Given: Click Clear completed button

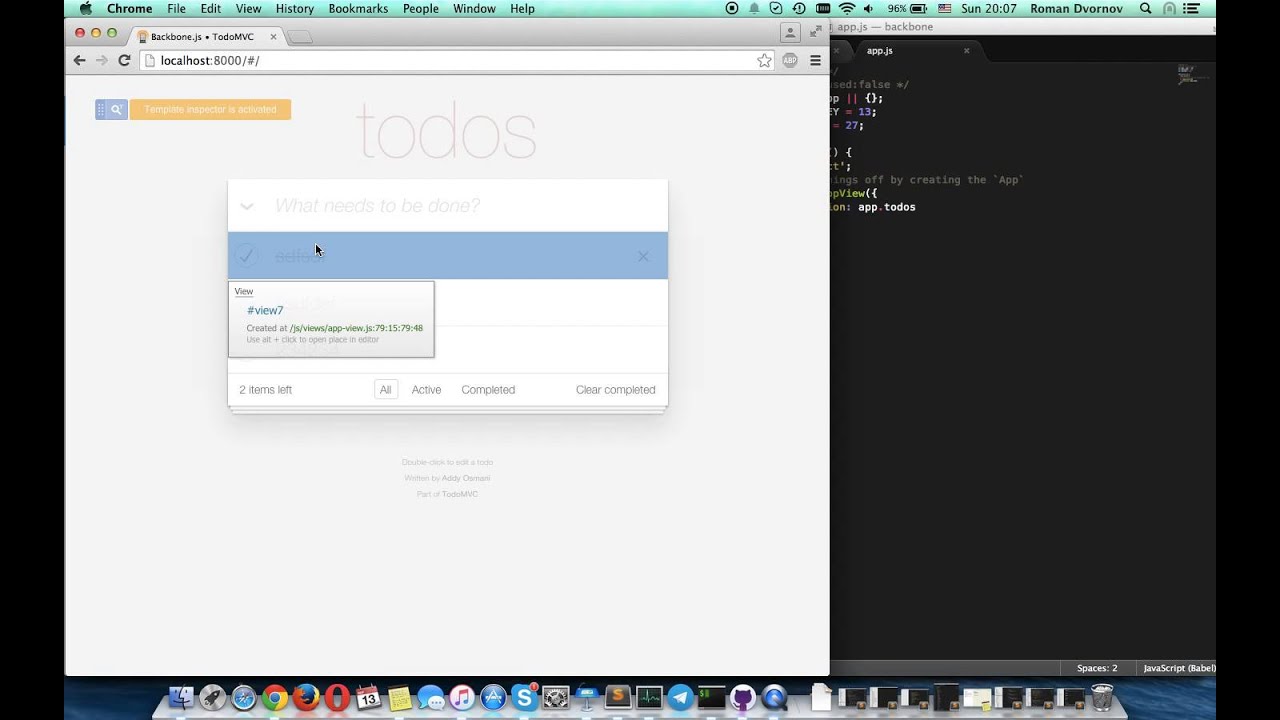Looking at the screenshot, I should tap(616, 390).
